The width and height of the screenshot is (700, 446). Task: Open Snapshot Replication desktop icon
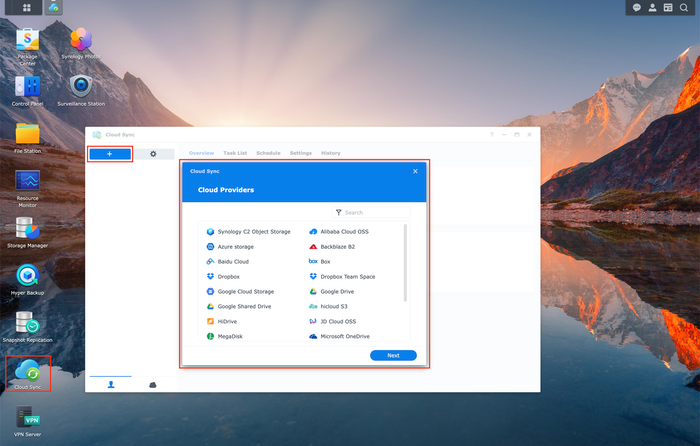(27, 323)
